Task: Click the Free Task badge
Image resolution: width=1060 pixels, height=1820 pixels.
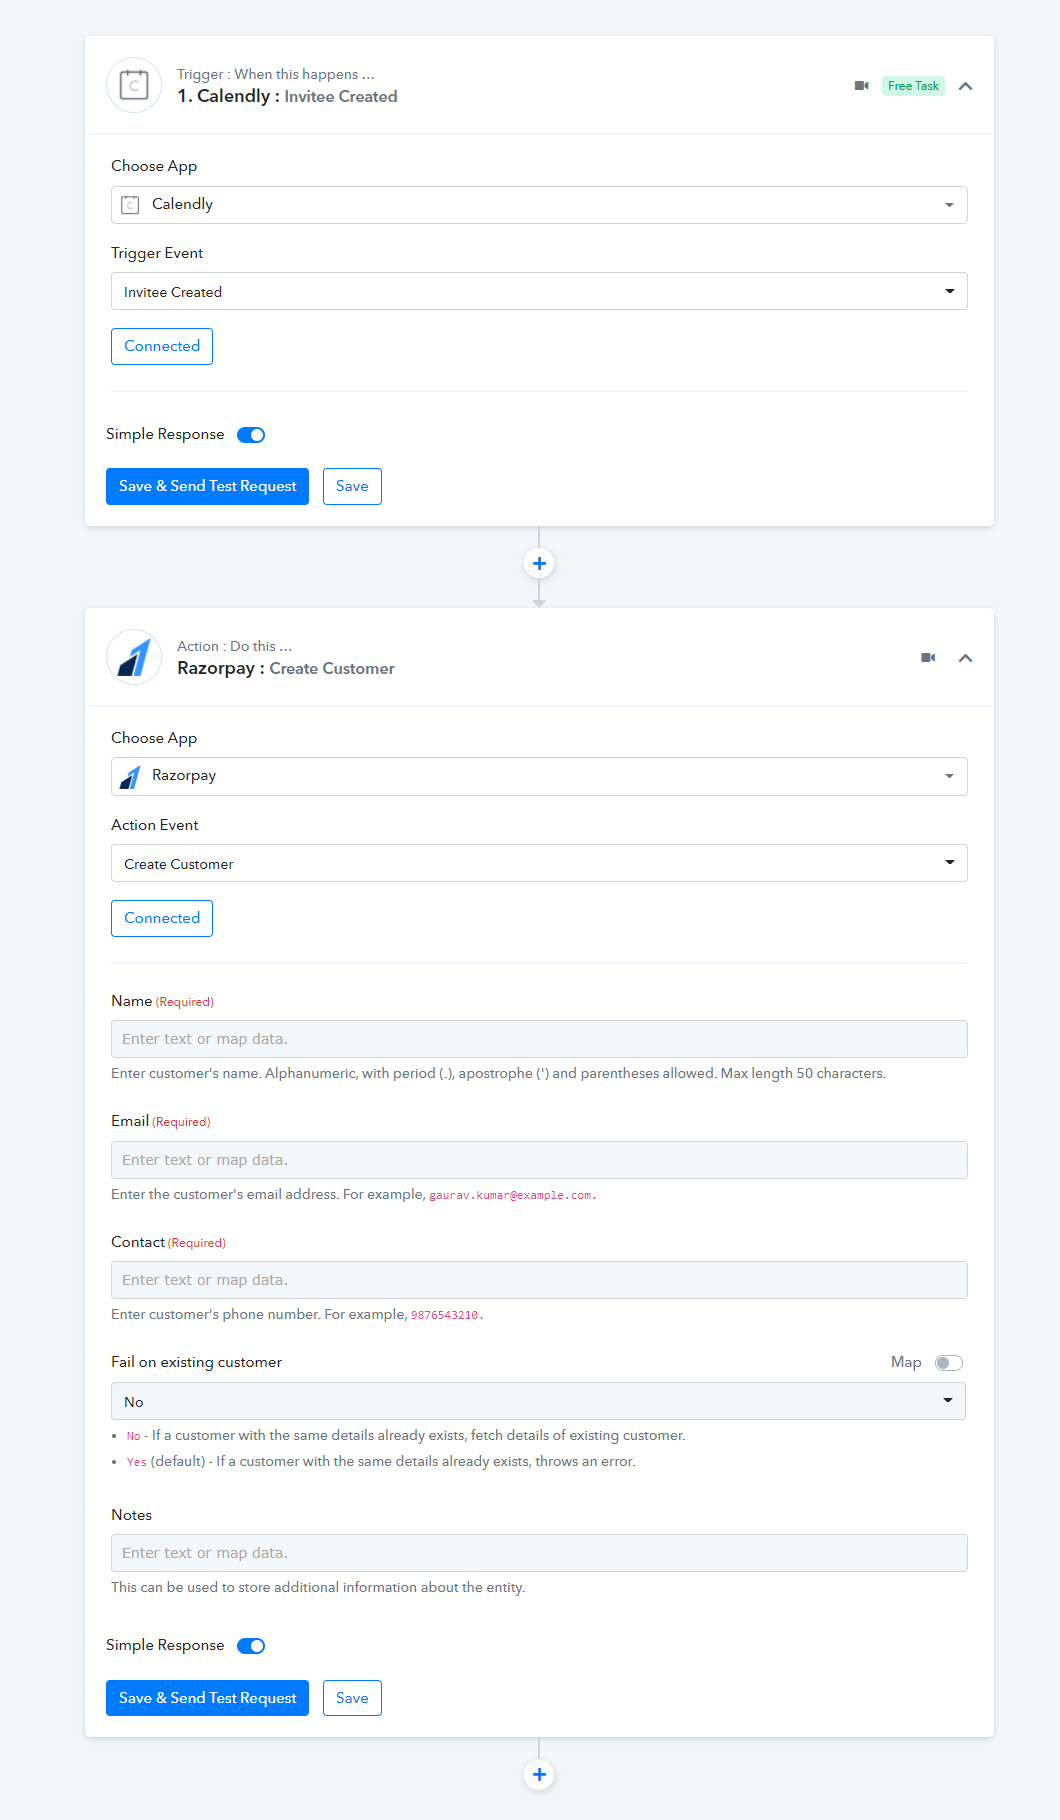Action: [x=913, y=86]
